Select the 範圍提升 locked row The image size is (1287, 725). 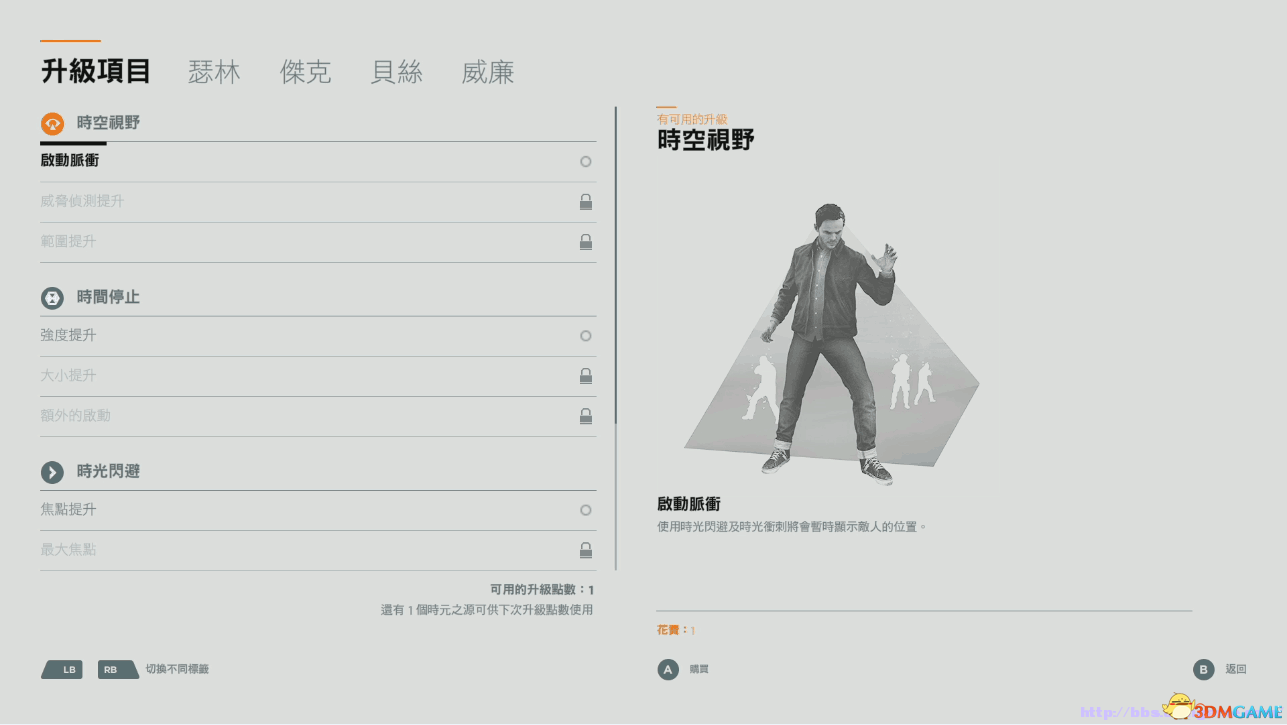pos(318,242)
